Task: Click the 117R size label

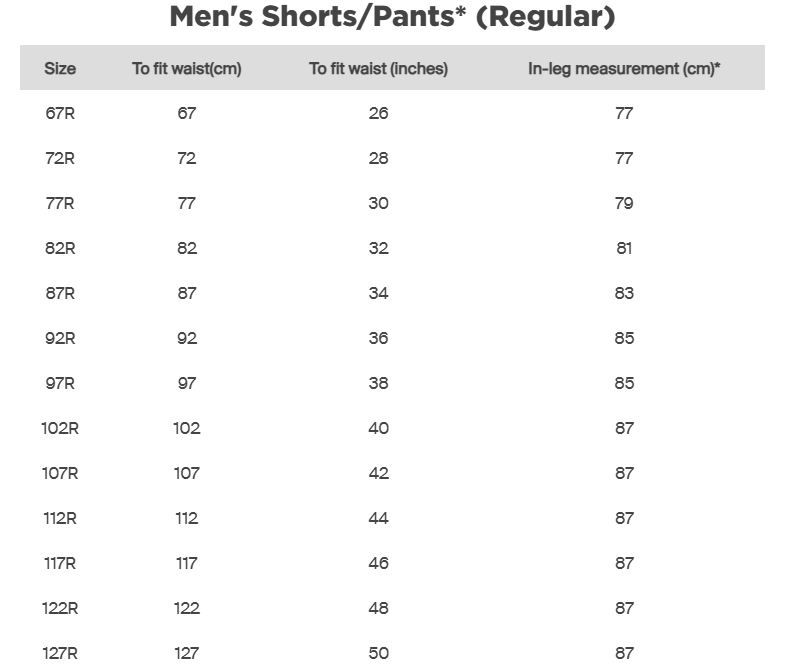Action: point(60,563)
